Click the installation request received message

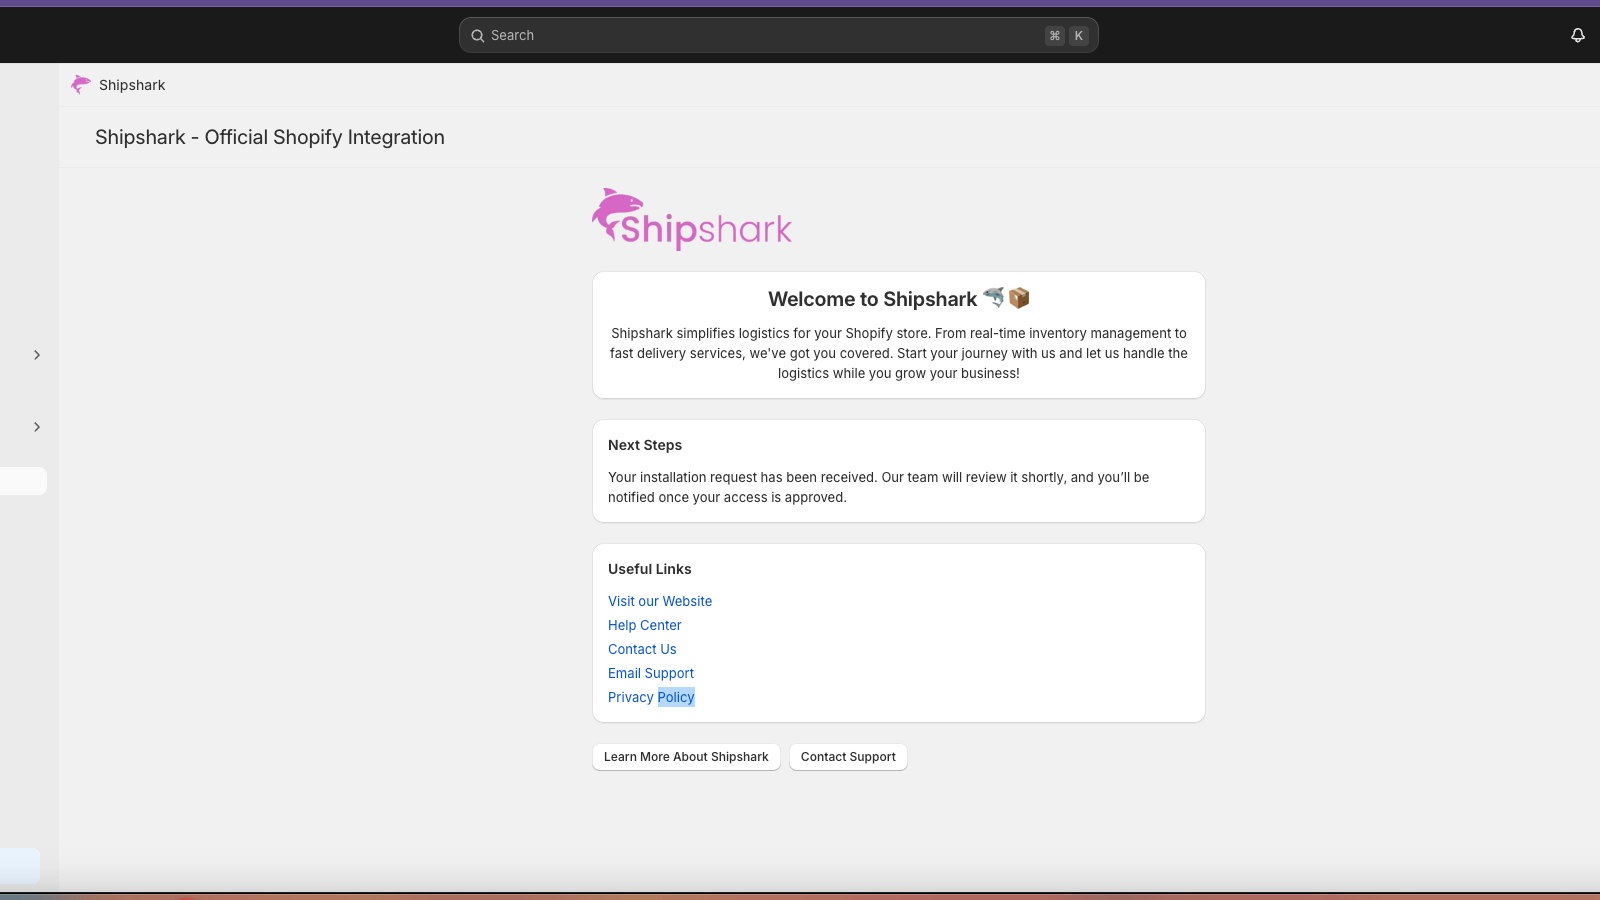tap(879, 487)
